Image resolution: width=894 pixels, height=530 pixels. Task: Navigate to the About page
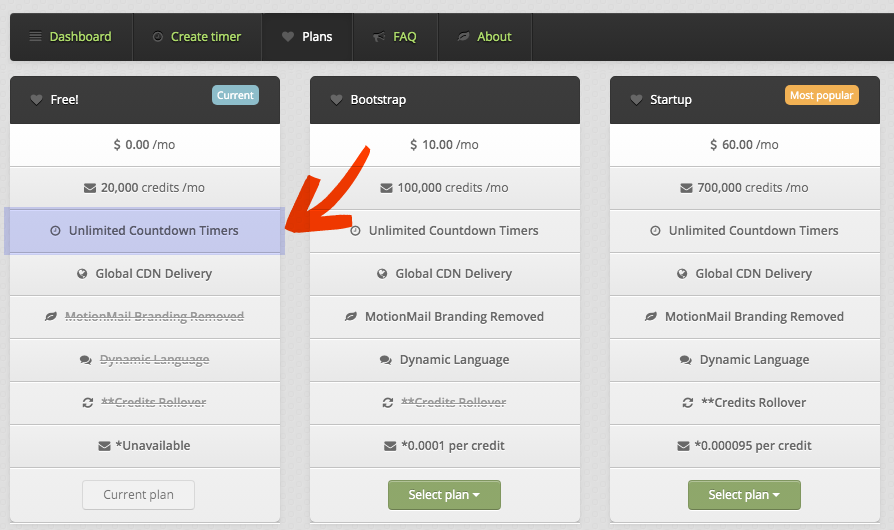[485, 37]
